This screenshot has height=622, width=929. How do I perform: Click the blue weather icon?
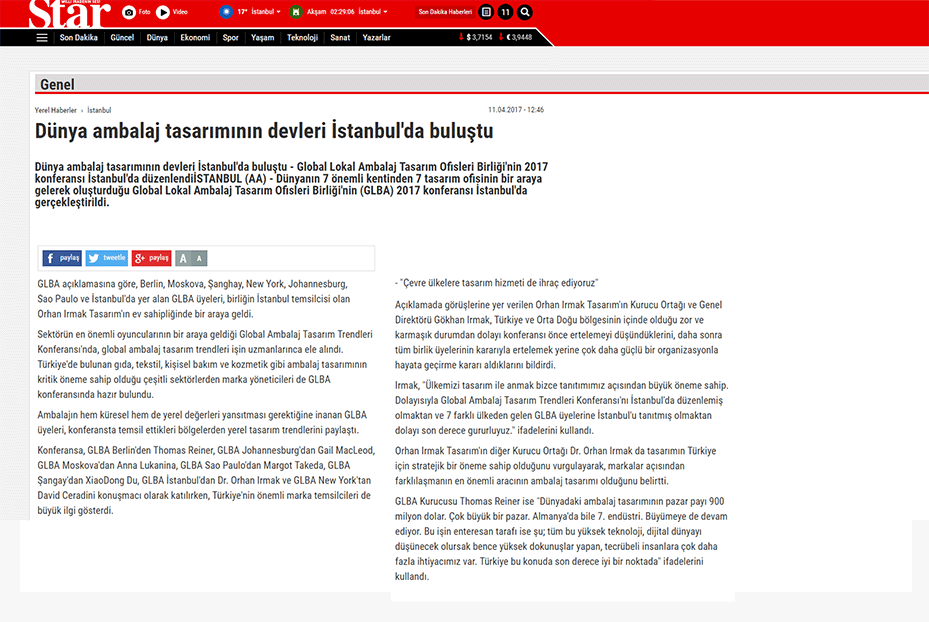(226, 12)
